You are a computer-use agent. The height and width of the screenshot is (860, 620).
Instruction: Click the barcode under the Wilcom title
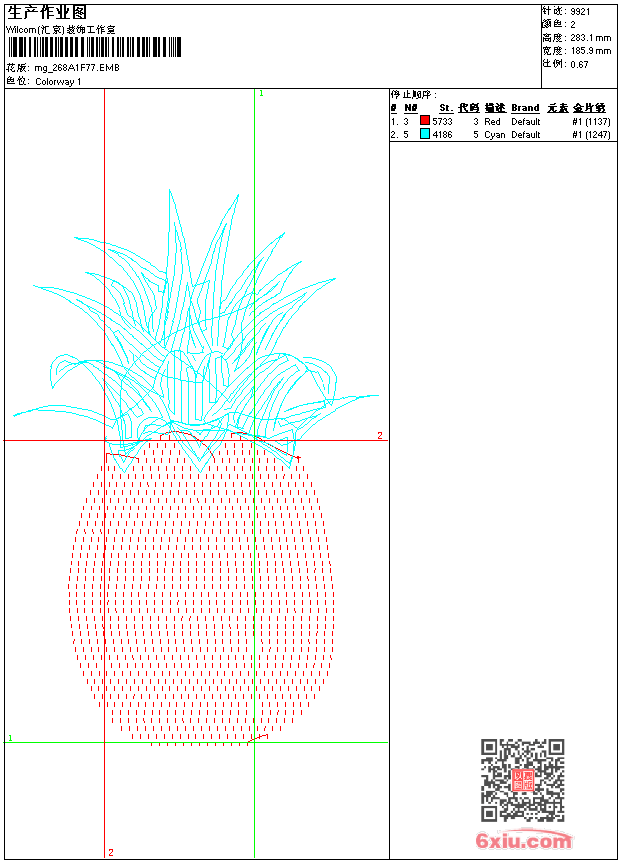[94, 47]
